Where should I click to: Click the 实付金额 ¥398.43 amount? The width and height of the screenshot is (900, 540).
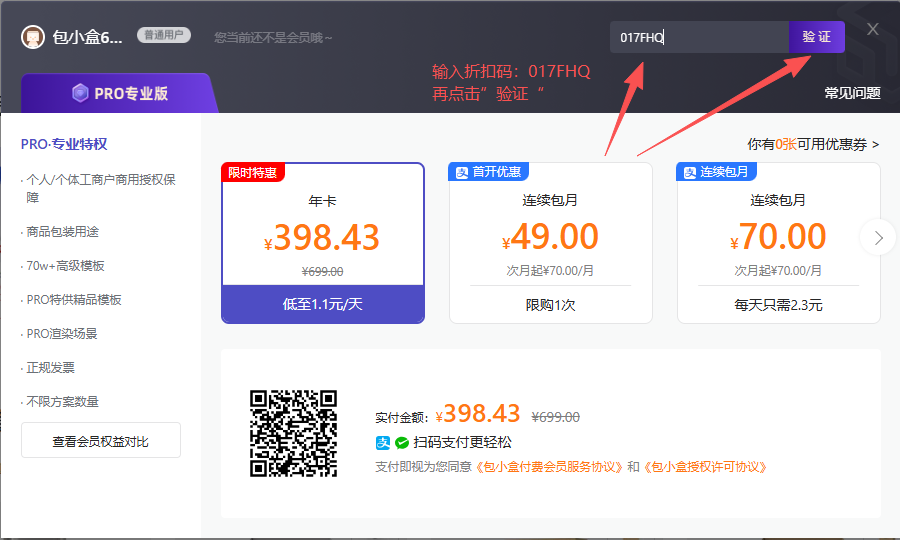[x=478, y=413]
